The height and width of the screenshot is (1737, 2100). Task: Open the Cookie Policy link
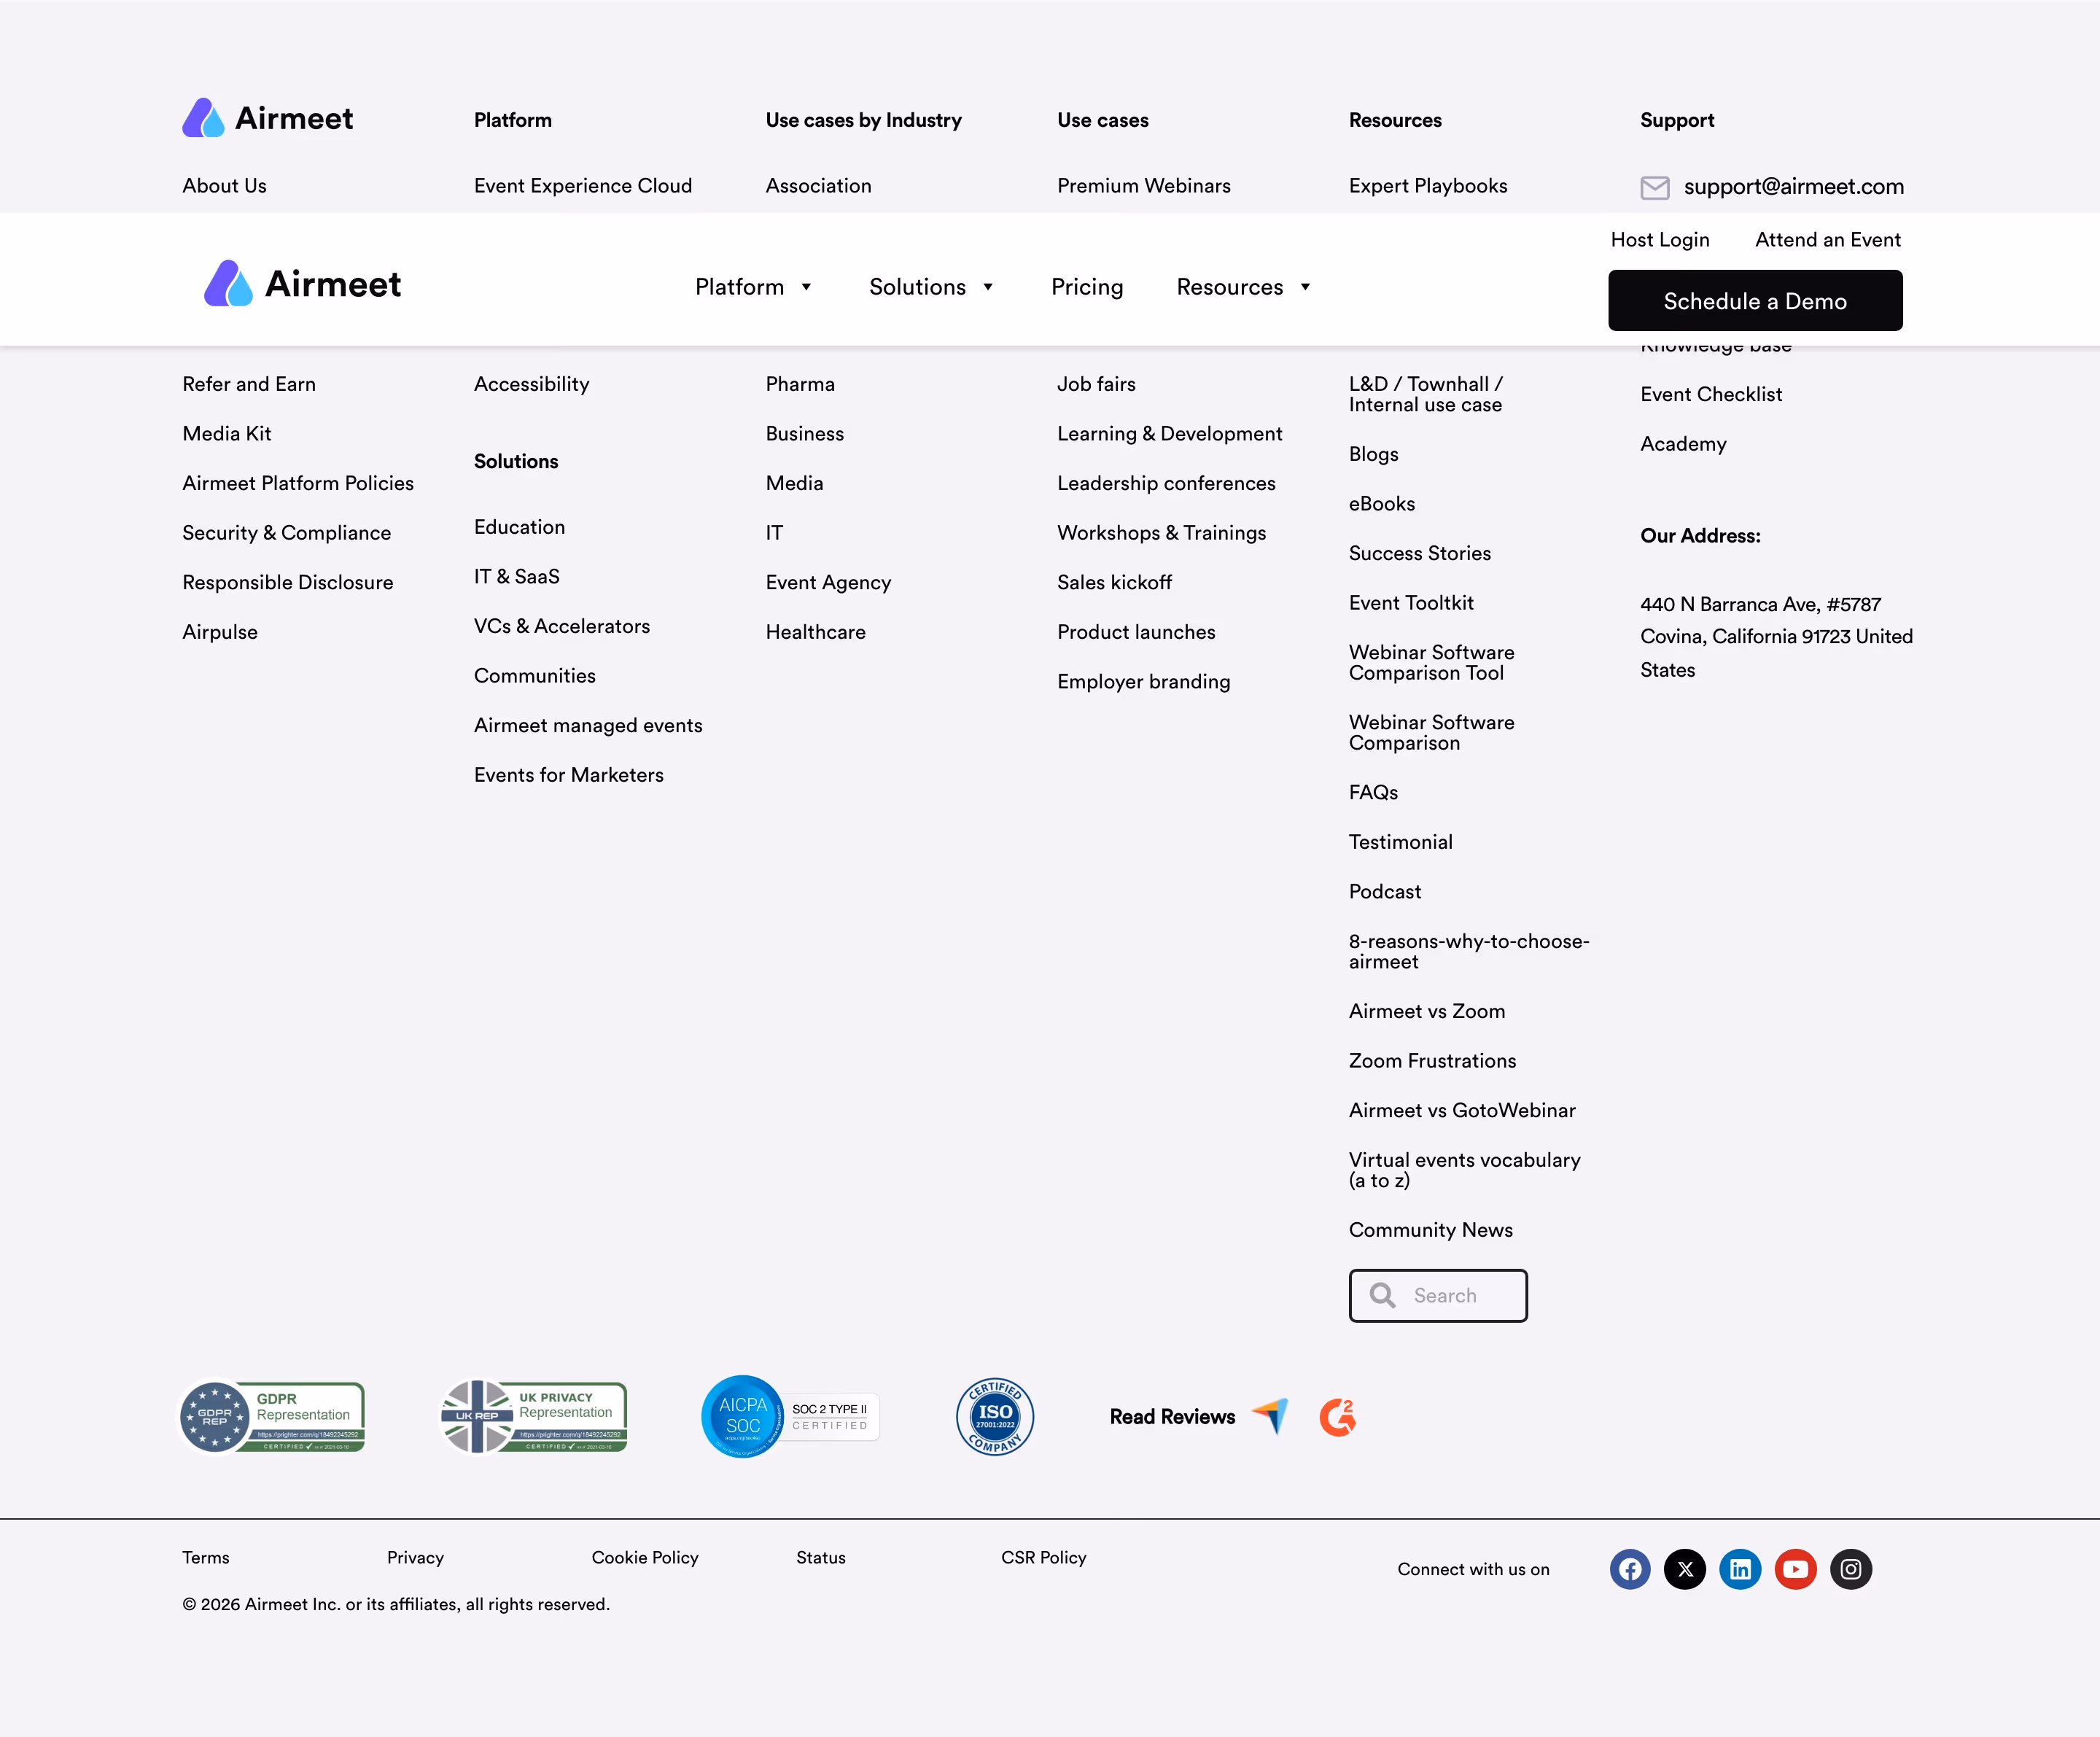click(x=645, y=1557)
